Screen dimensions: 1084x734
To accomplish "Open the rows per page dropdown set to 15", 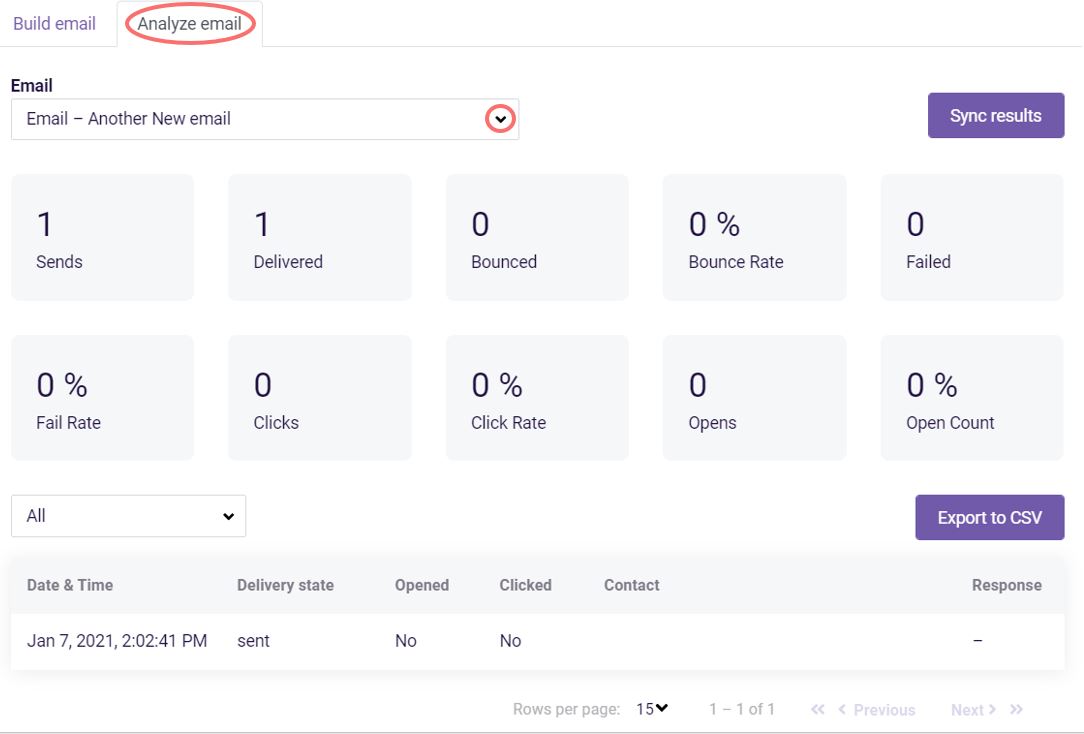I will (x=650, y=708).
